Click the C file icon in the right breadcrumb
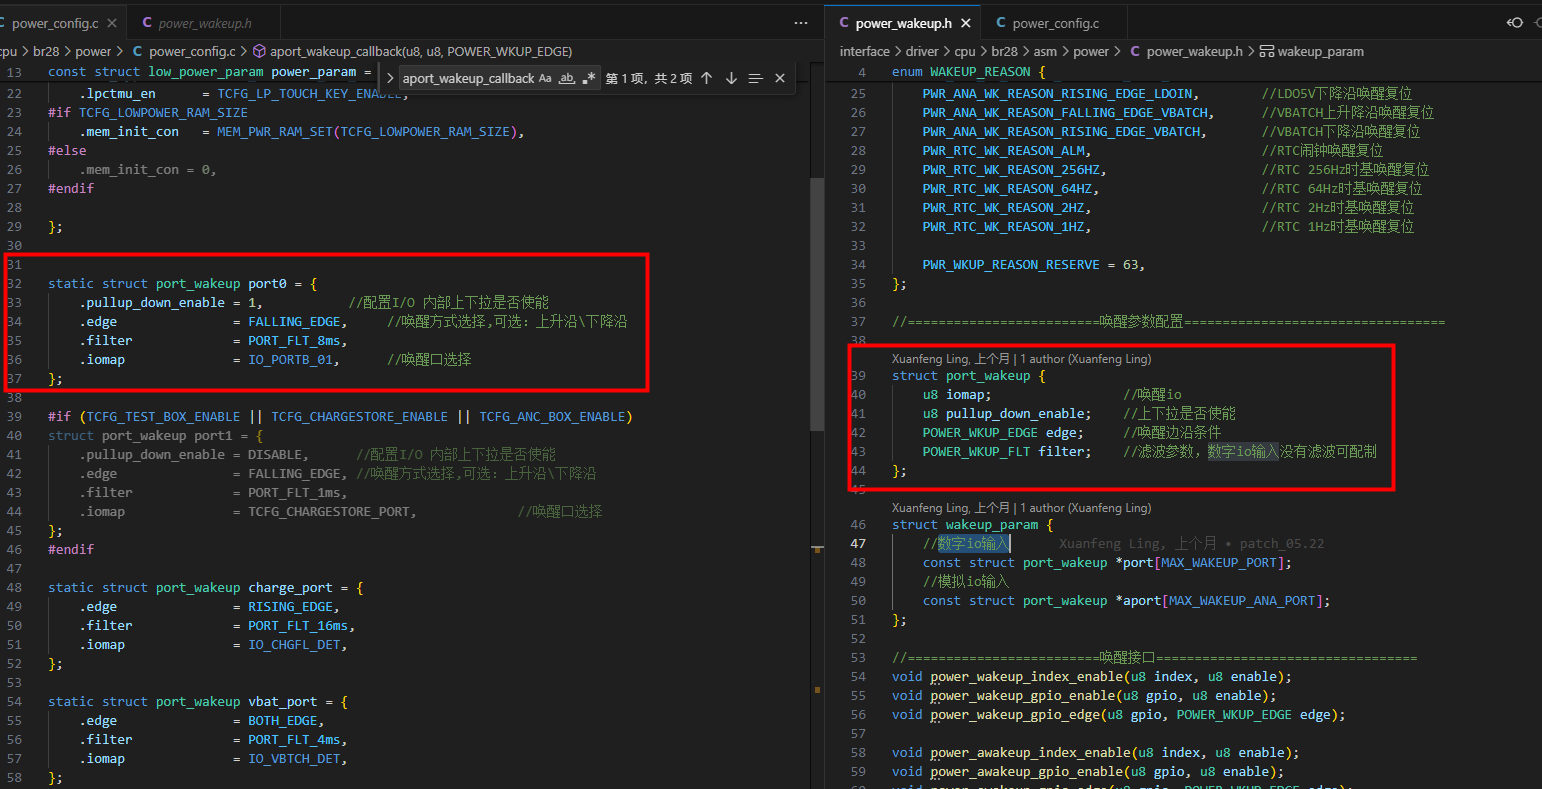The width and height of the screenshot is (1542, 789). pos(1136,51)
